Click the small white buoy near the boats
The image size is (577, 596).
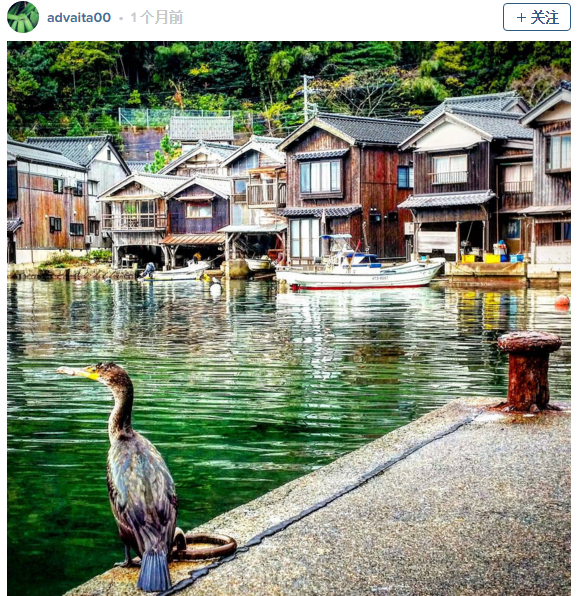click(x=216, y=287)
